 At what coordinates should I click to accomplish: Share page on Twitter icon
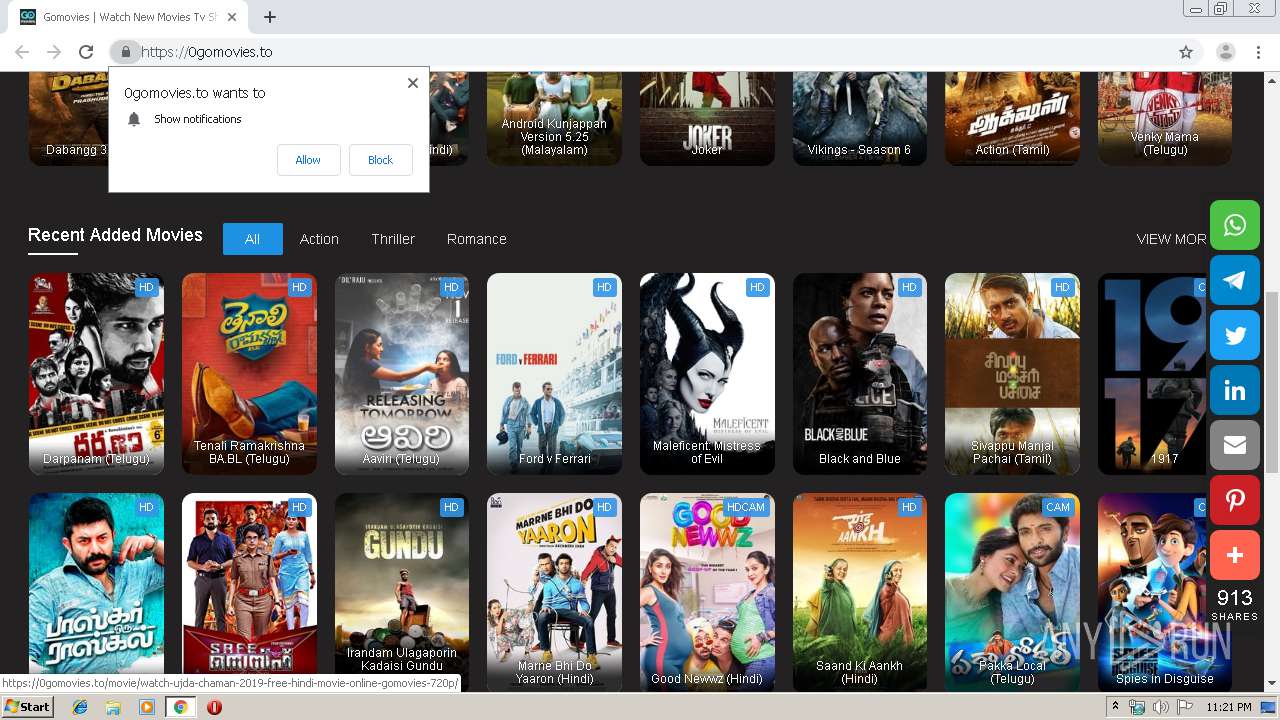tap(1235, 335)
